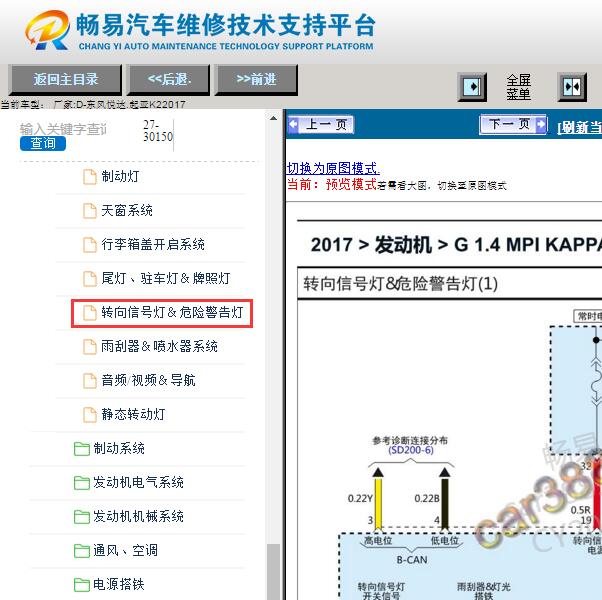
Task: Go back with <<后退 button
Action: point(169,79)
